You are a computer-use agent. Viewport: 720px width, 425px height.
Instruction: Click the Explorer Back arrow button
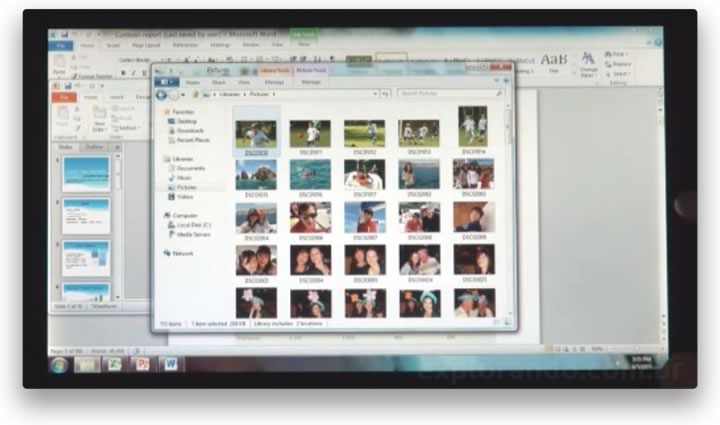161,95
